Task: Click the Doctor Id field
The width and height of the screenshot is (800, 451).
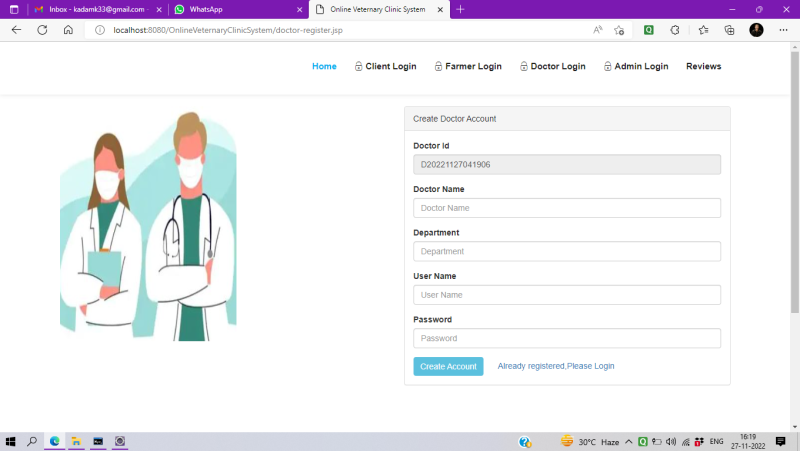Action: coord(567,164)
